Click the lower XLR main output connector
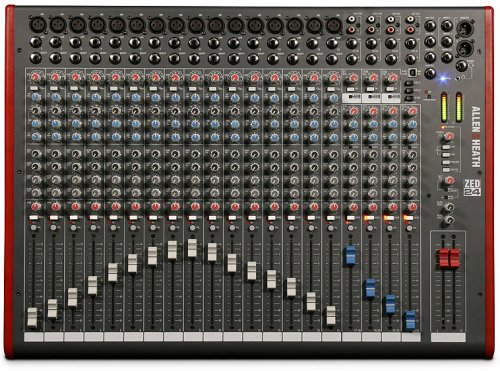 click(465, 48)
